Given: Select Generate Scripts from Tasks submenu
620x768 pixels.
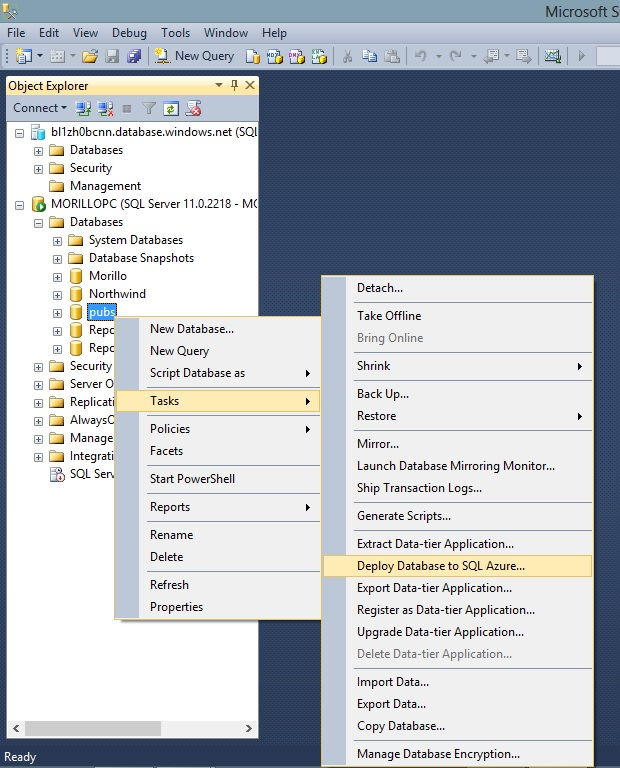Looking at the screenshot, I should (457, 516).
